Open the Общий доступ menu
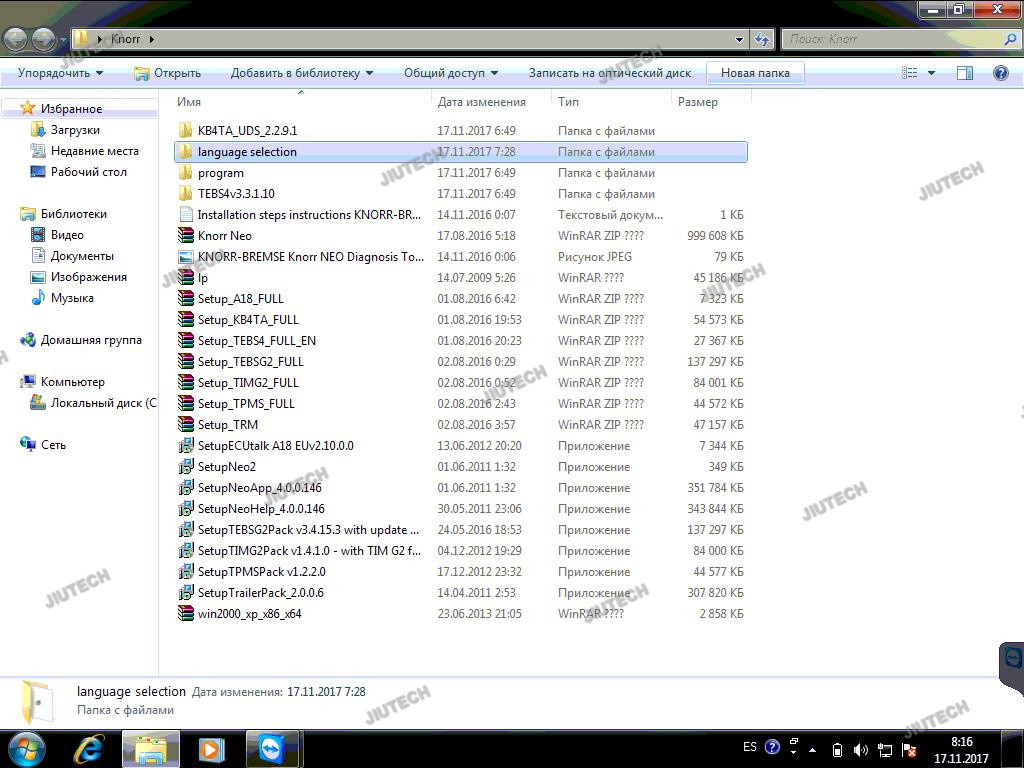Screen dimensions: 1024x768 coord(451,73)
